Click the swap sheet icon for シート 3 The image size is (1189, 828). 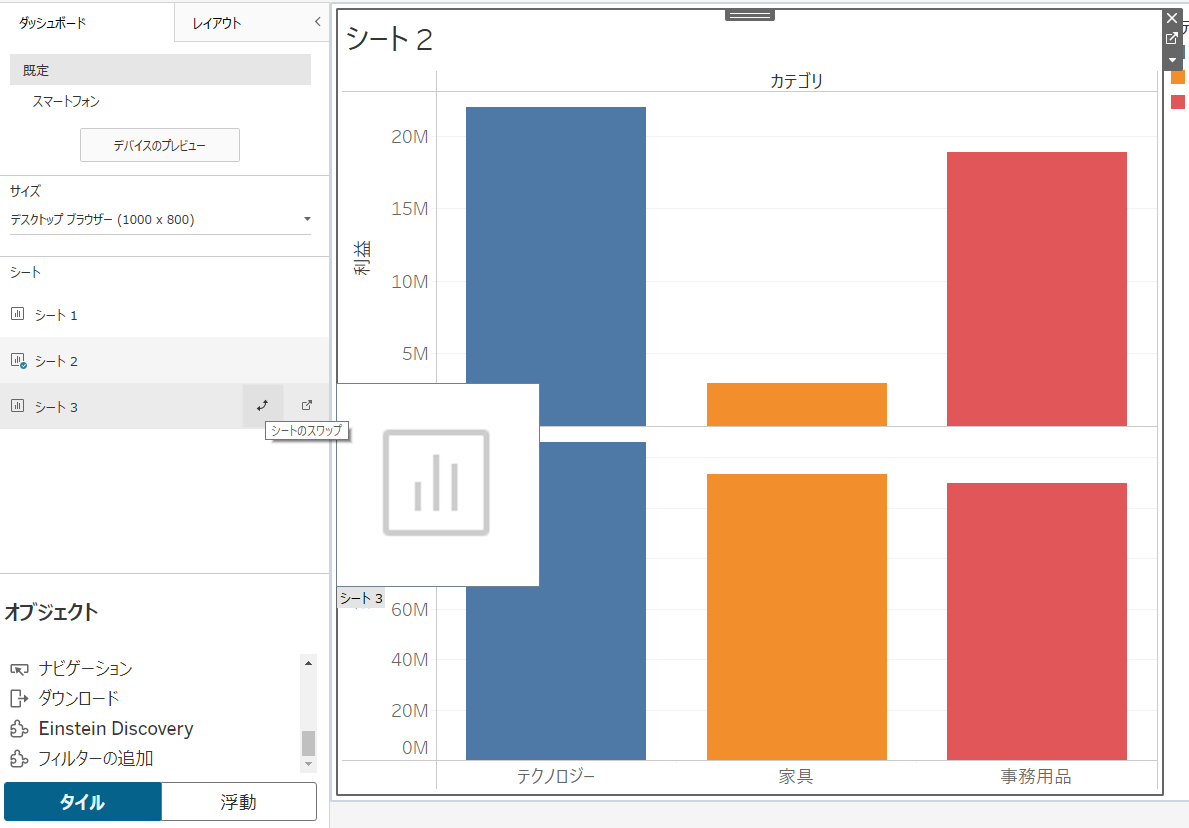pyautogui.click(x=262, y=406)
